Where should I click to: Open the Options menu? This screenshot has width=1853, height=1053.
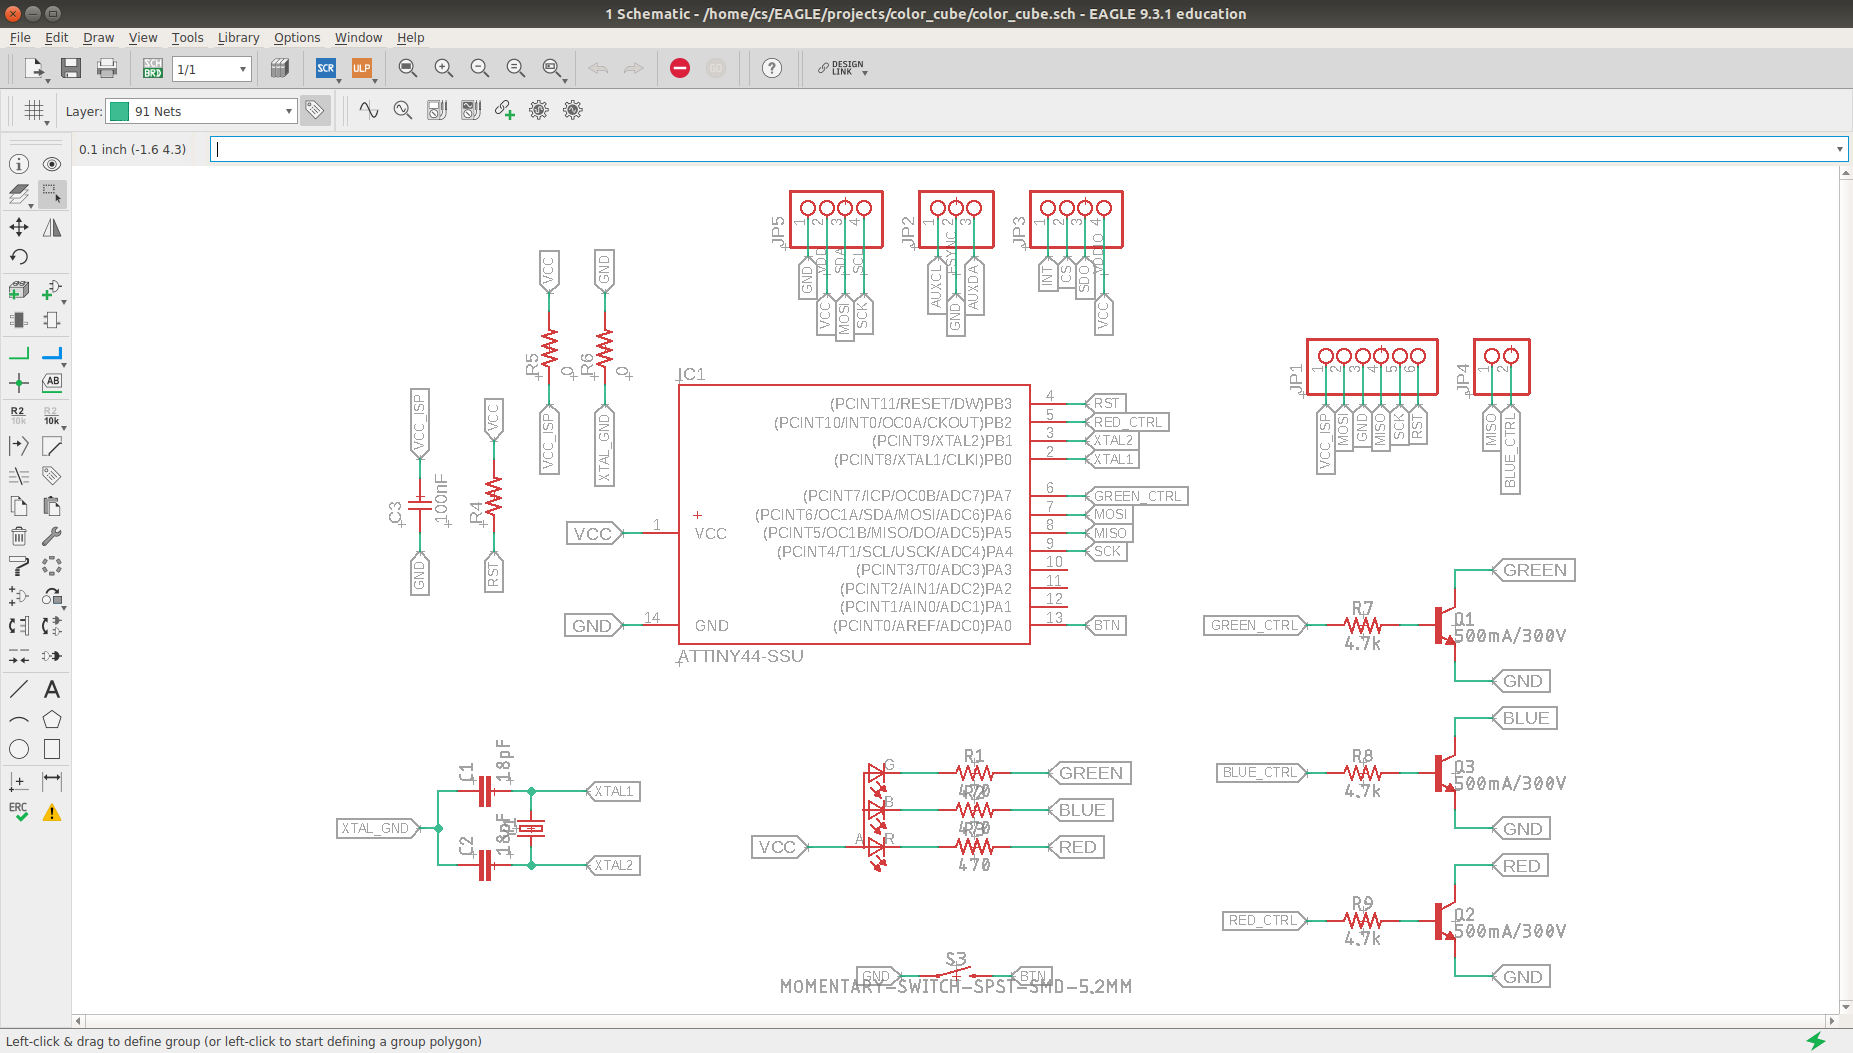[297, 37]
